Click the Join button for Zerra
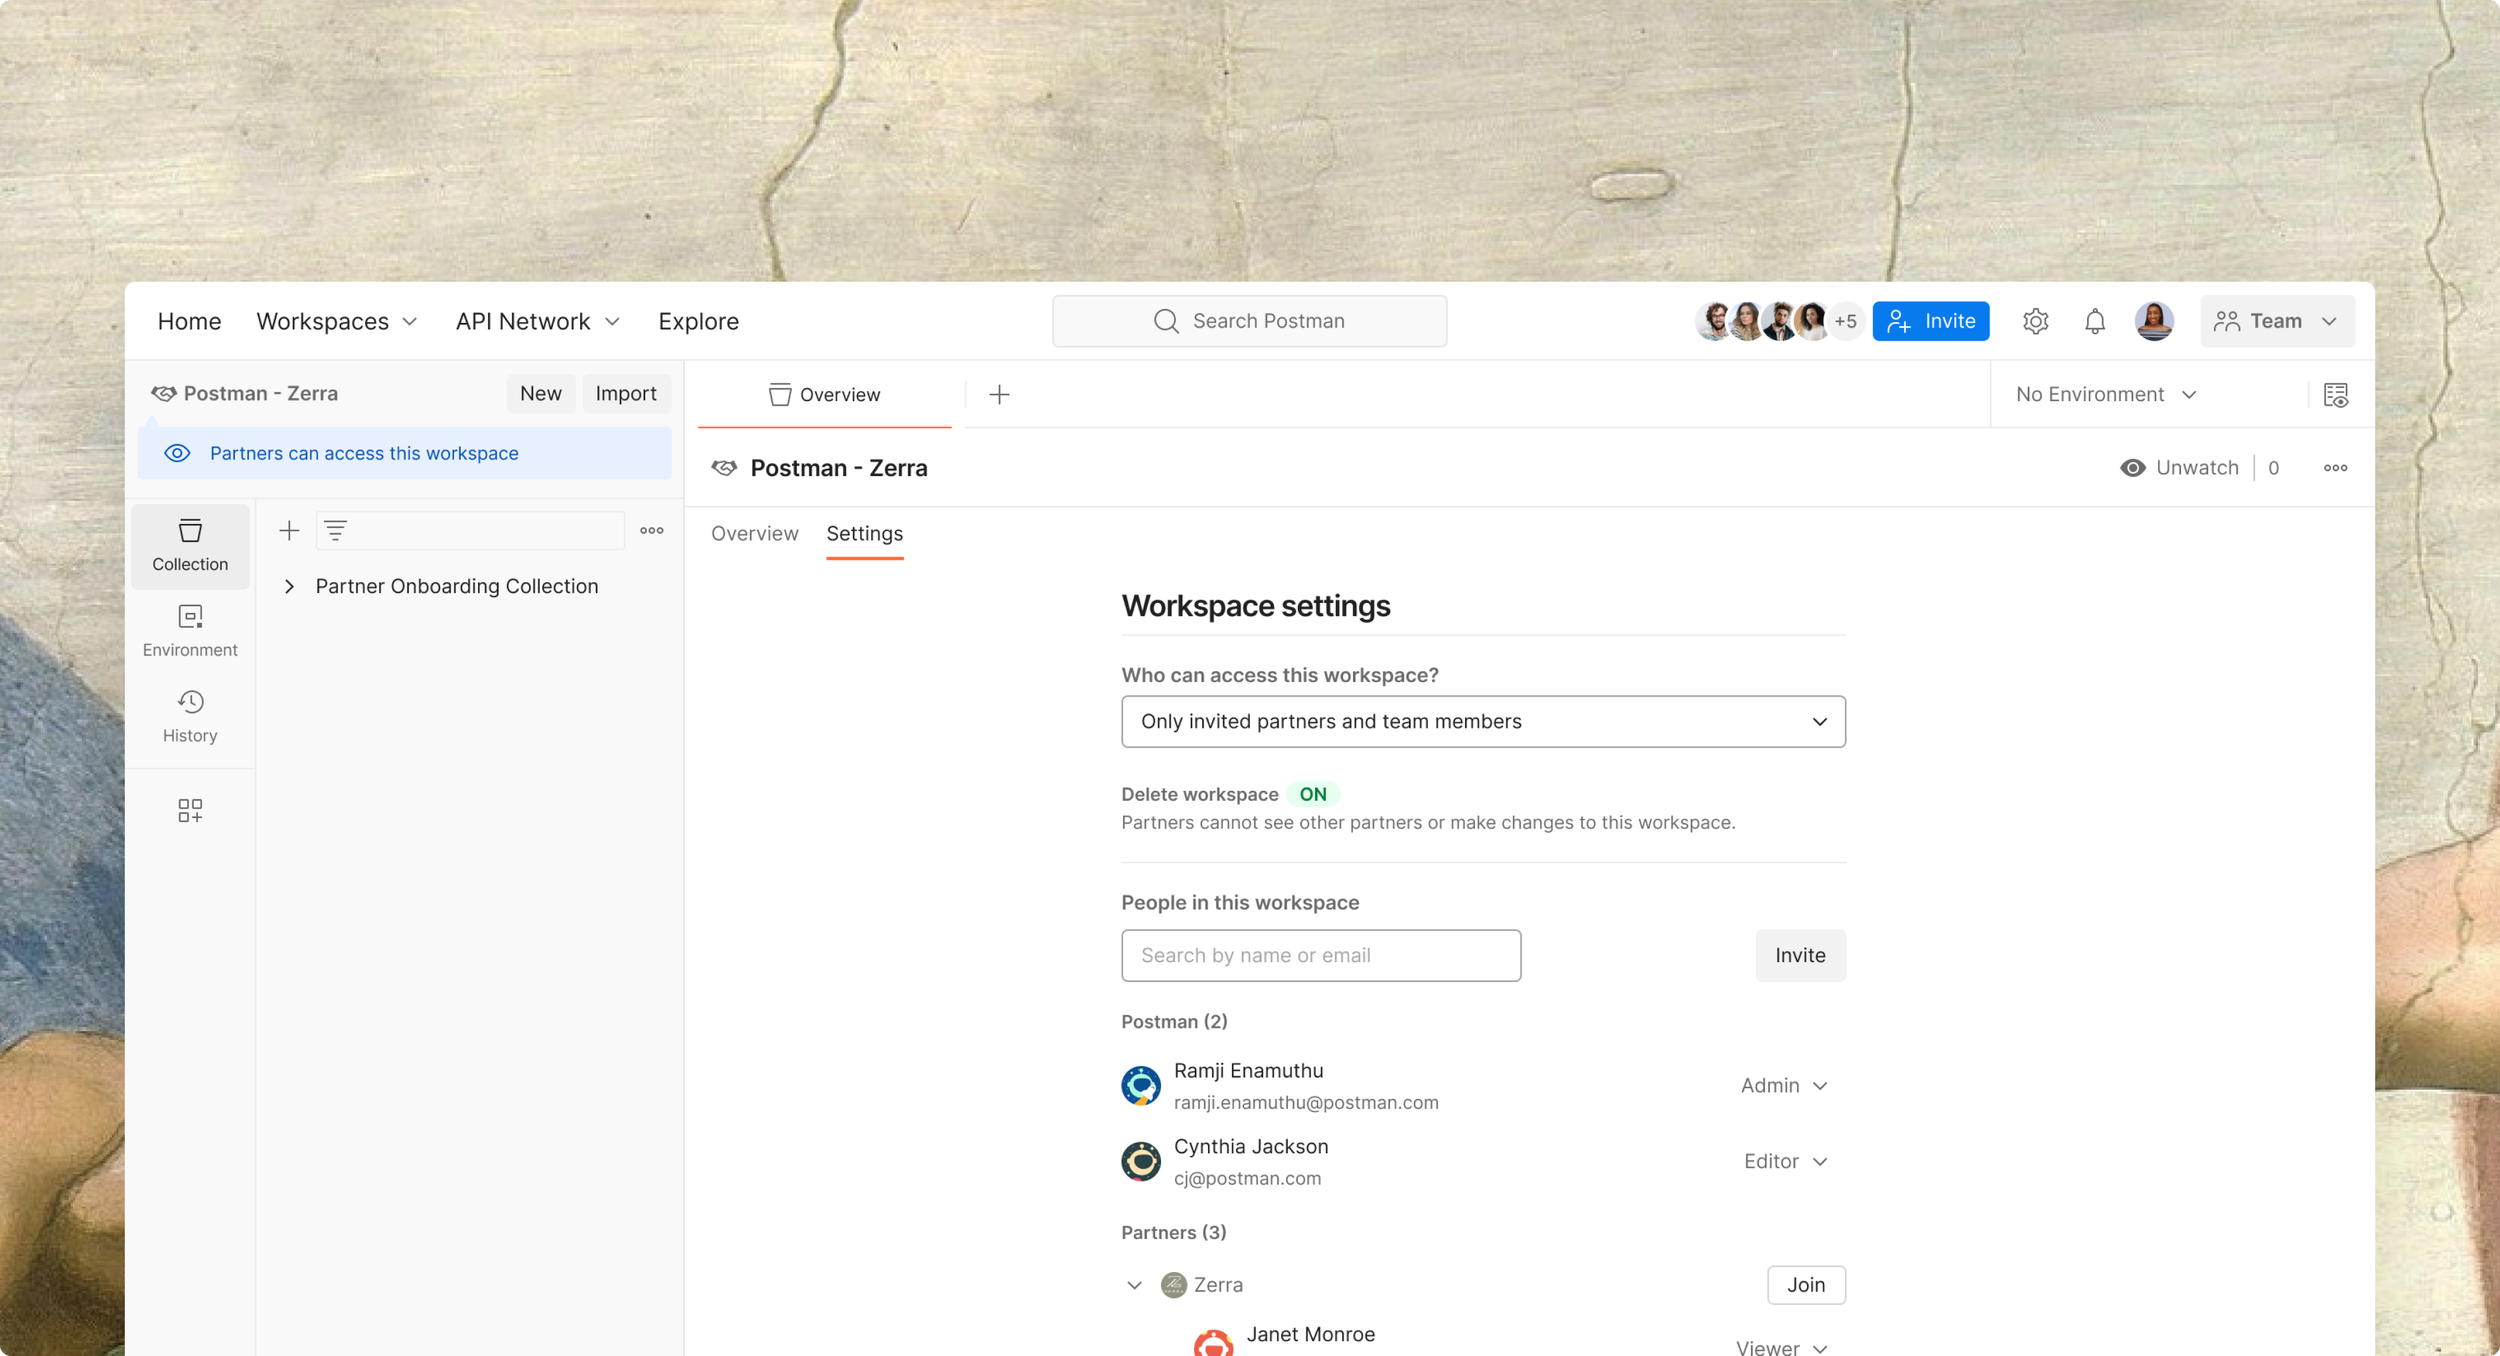The image size is (2500, 1356). point(1805,1285)
